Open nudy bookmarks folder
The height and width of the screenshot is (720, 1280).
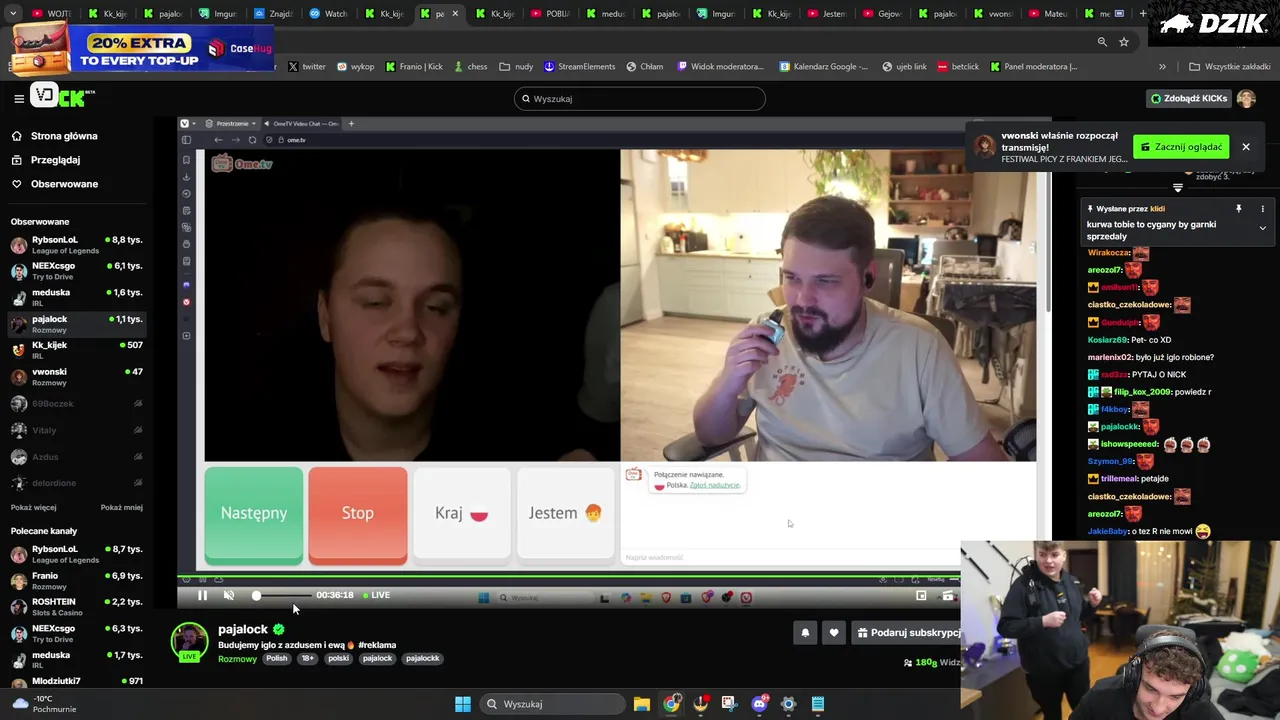coord(516,67)
